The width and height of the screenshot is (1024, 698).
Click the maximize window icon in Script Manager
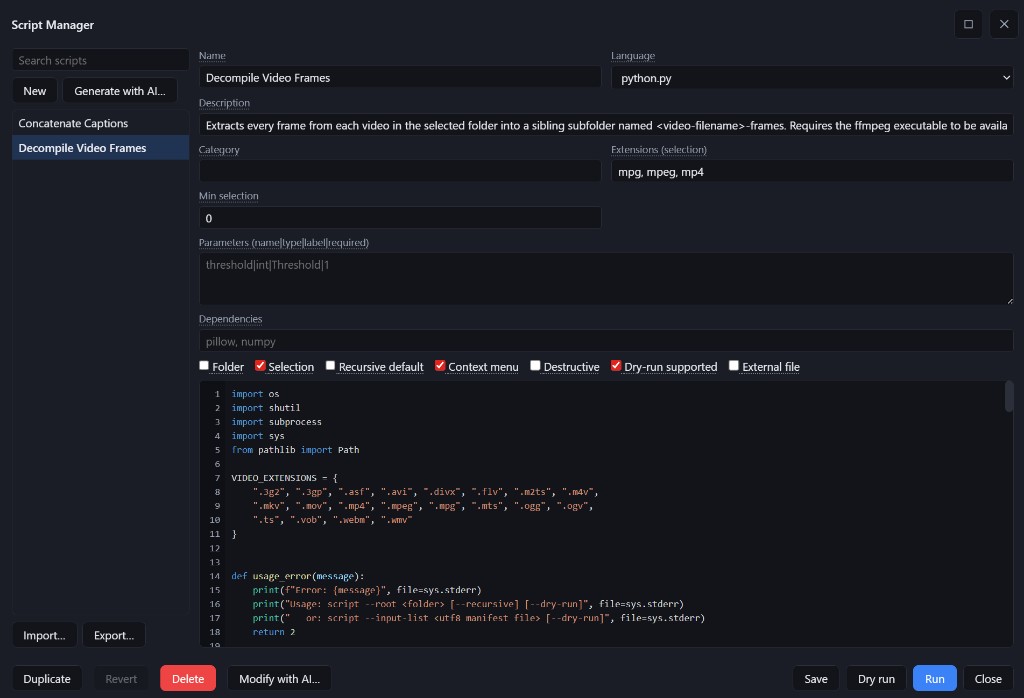tap(968, 24)
